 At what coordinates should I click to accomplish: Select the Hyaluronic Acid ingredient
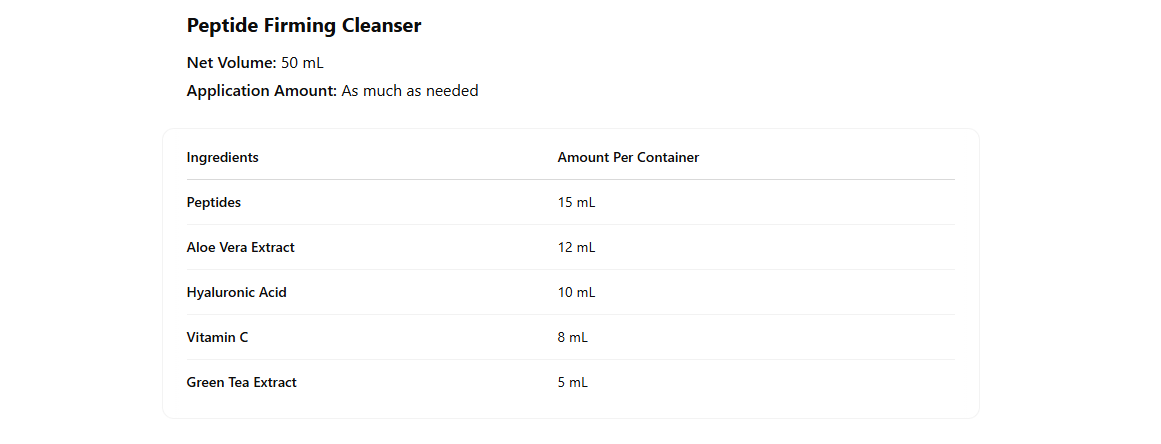coord(236,292)
